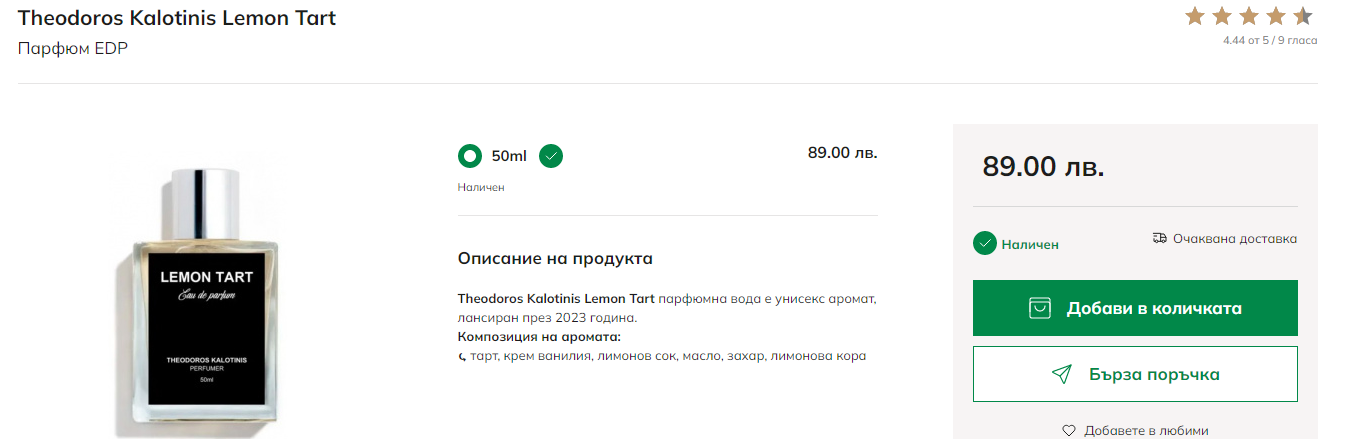Select the 50ml size radio button
Screen dimensions: 1355x439
point(470,156)
